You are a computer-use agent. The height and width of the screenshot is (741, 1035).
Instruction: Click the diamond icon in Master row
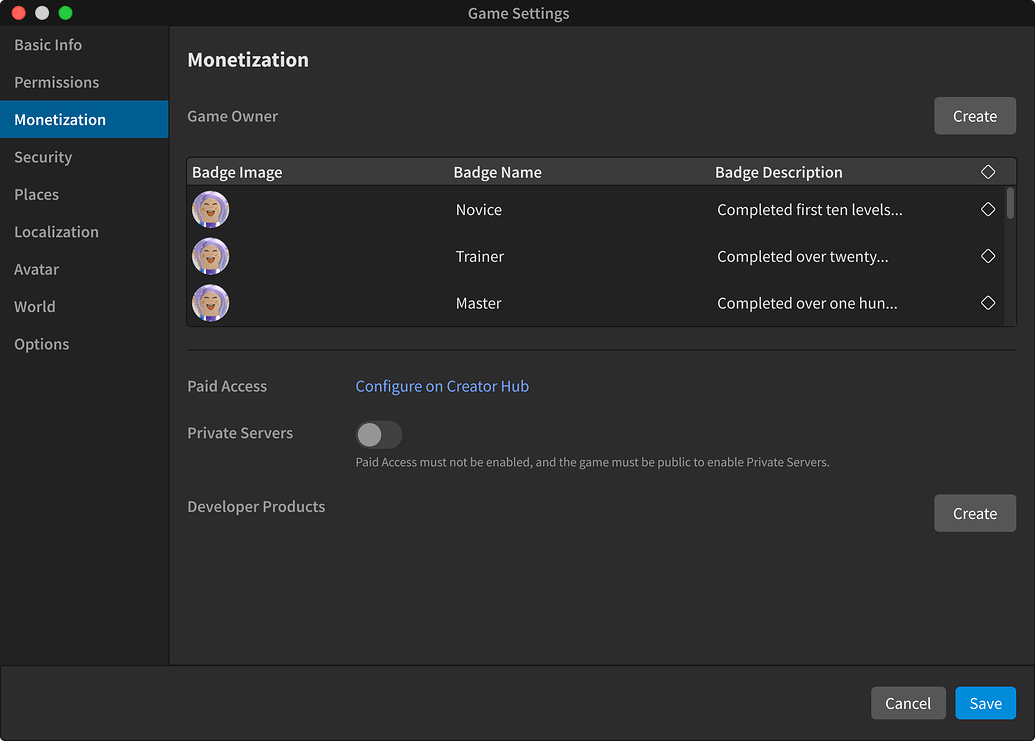(988, 303)
